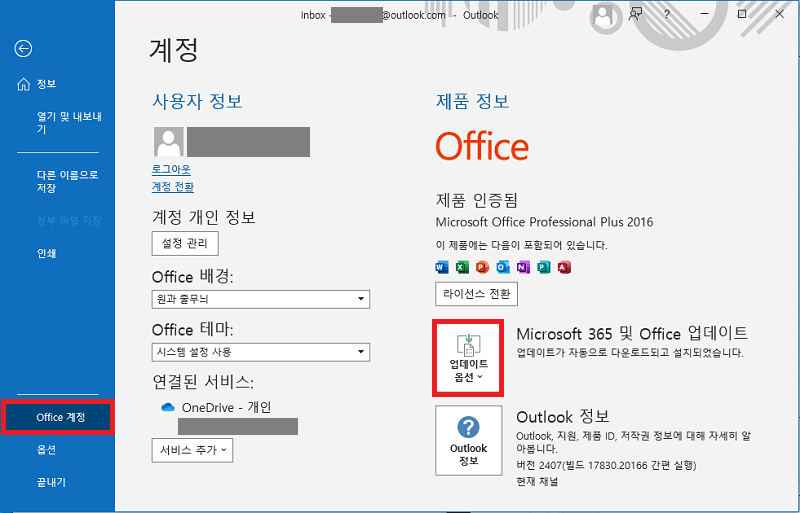Screen dimensions: 800x513
Task: Click the Access app icon
Action: (x=564, y=267)
